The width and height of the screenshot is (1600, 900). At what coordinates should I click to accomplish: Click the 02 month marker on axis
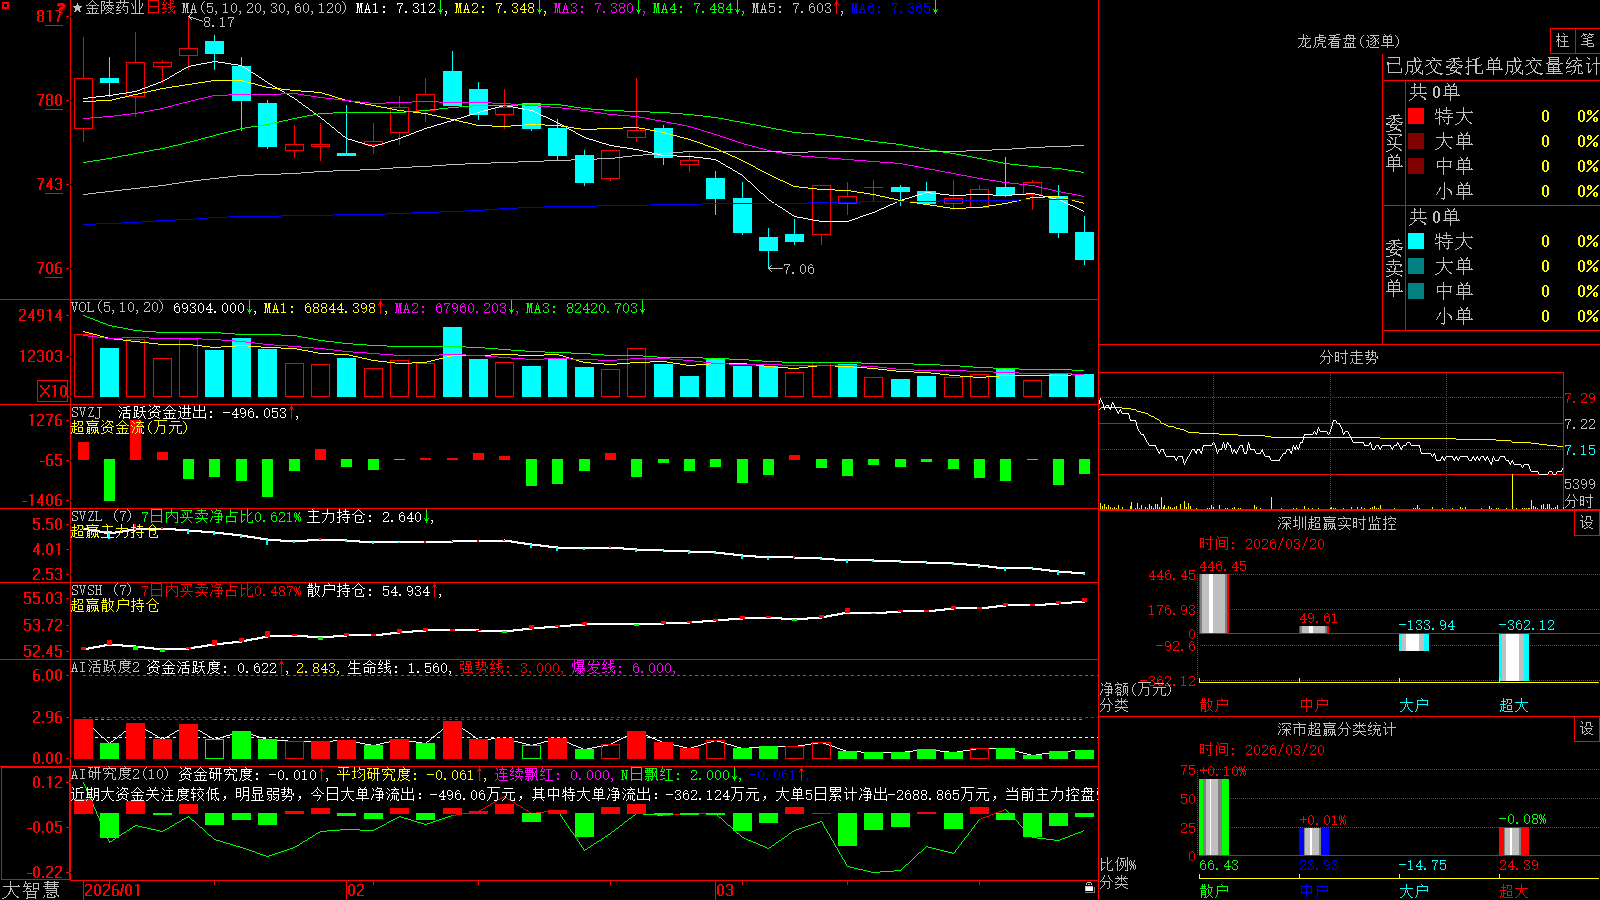coord(356,890)
